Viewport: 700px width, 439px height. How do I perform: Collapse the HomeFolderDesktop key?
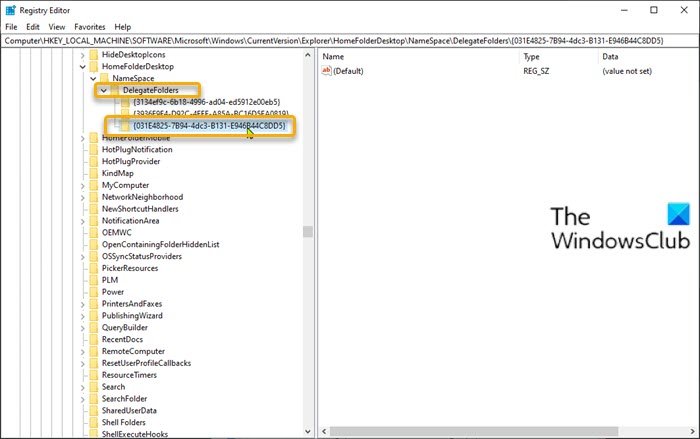[x=83, y=67]
